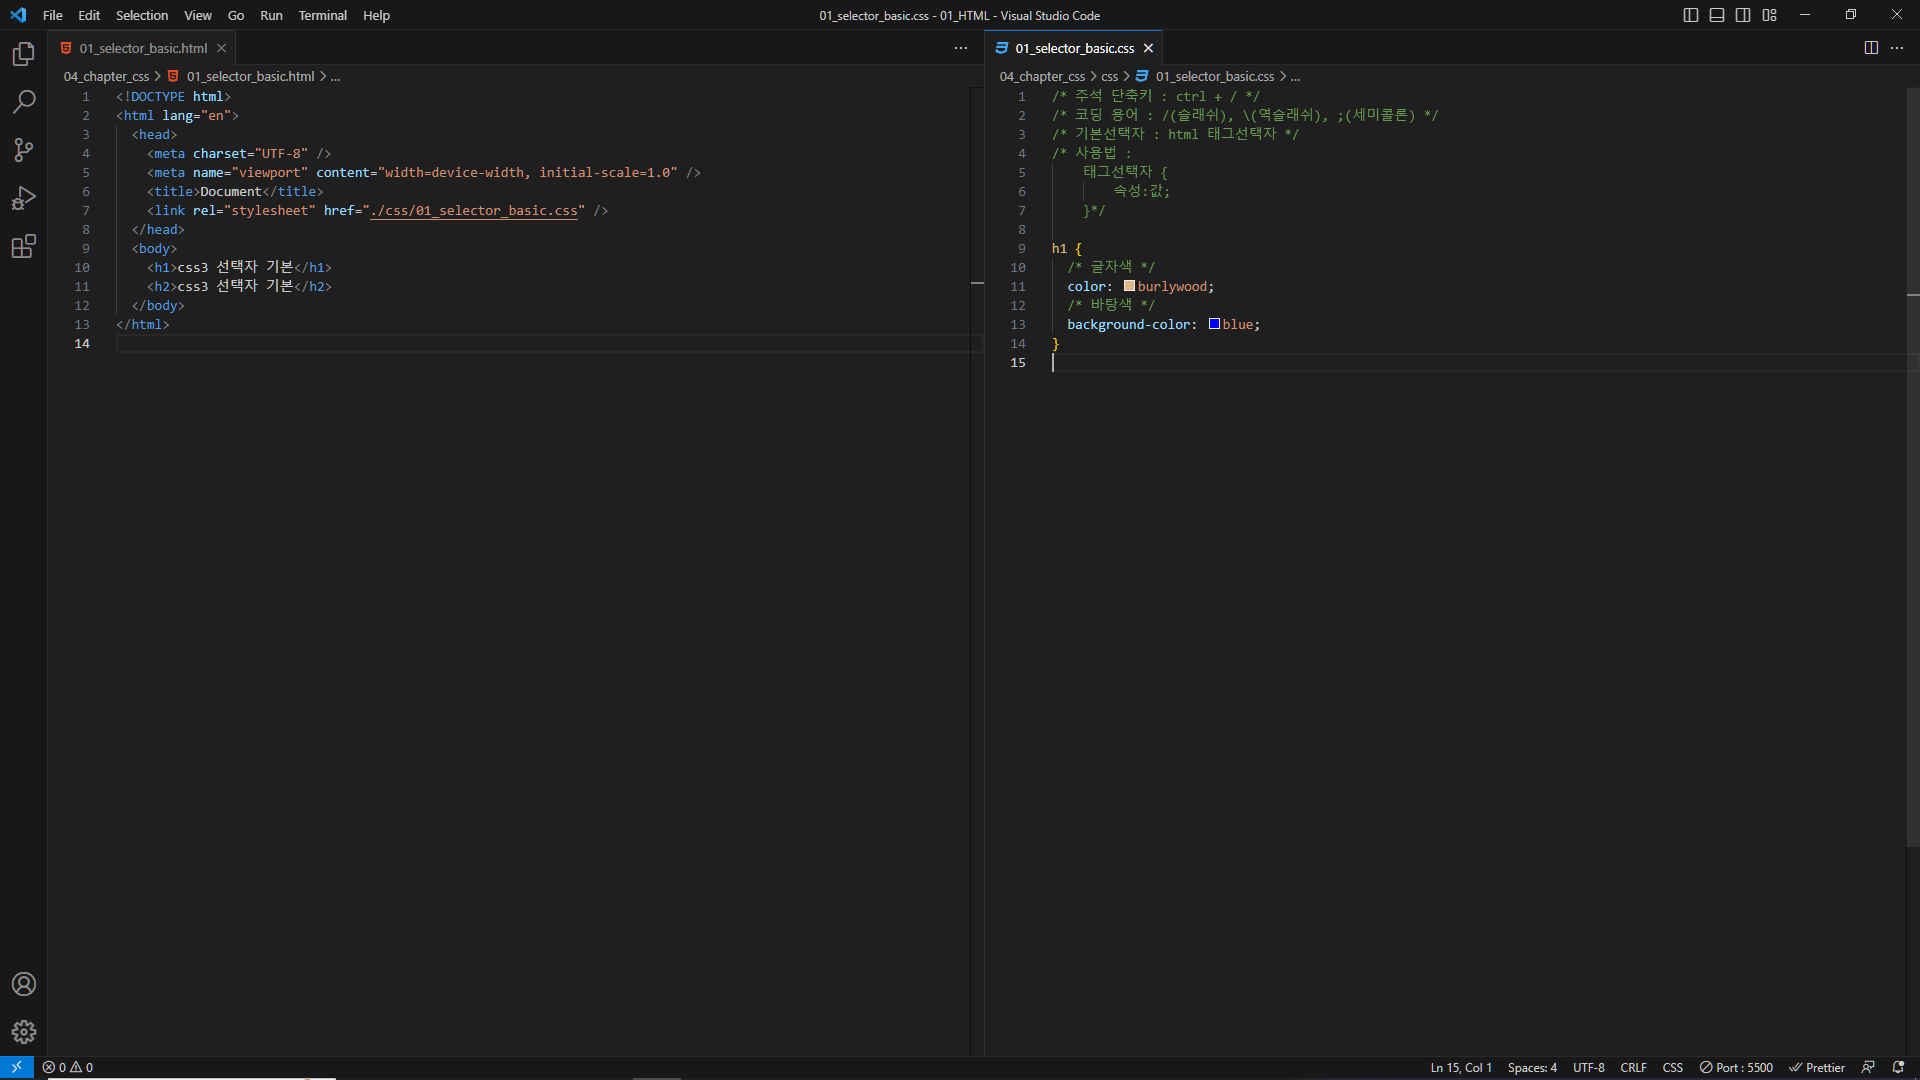Screen dimensions: 1920x1080
Task: Click the burlywood color swatch
Action: click(x=1129, y=286)
